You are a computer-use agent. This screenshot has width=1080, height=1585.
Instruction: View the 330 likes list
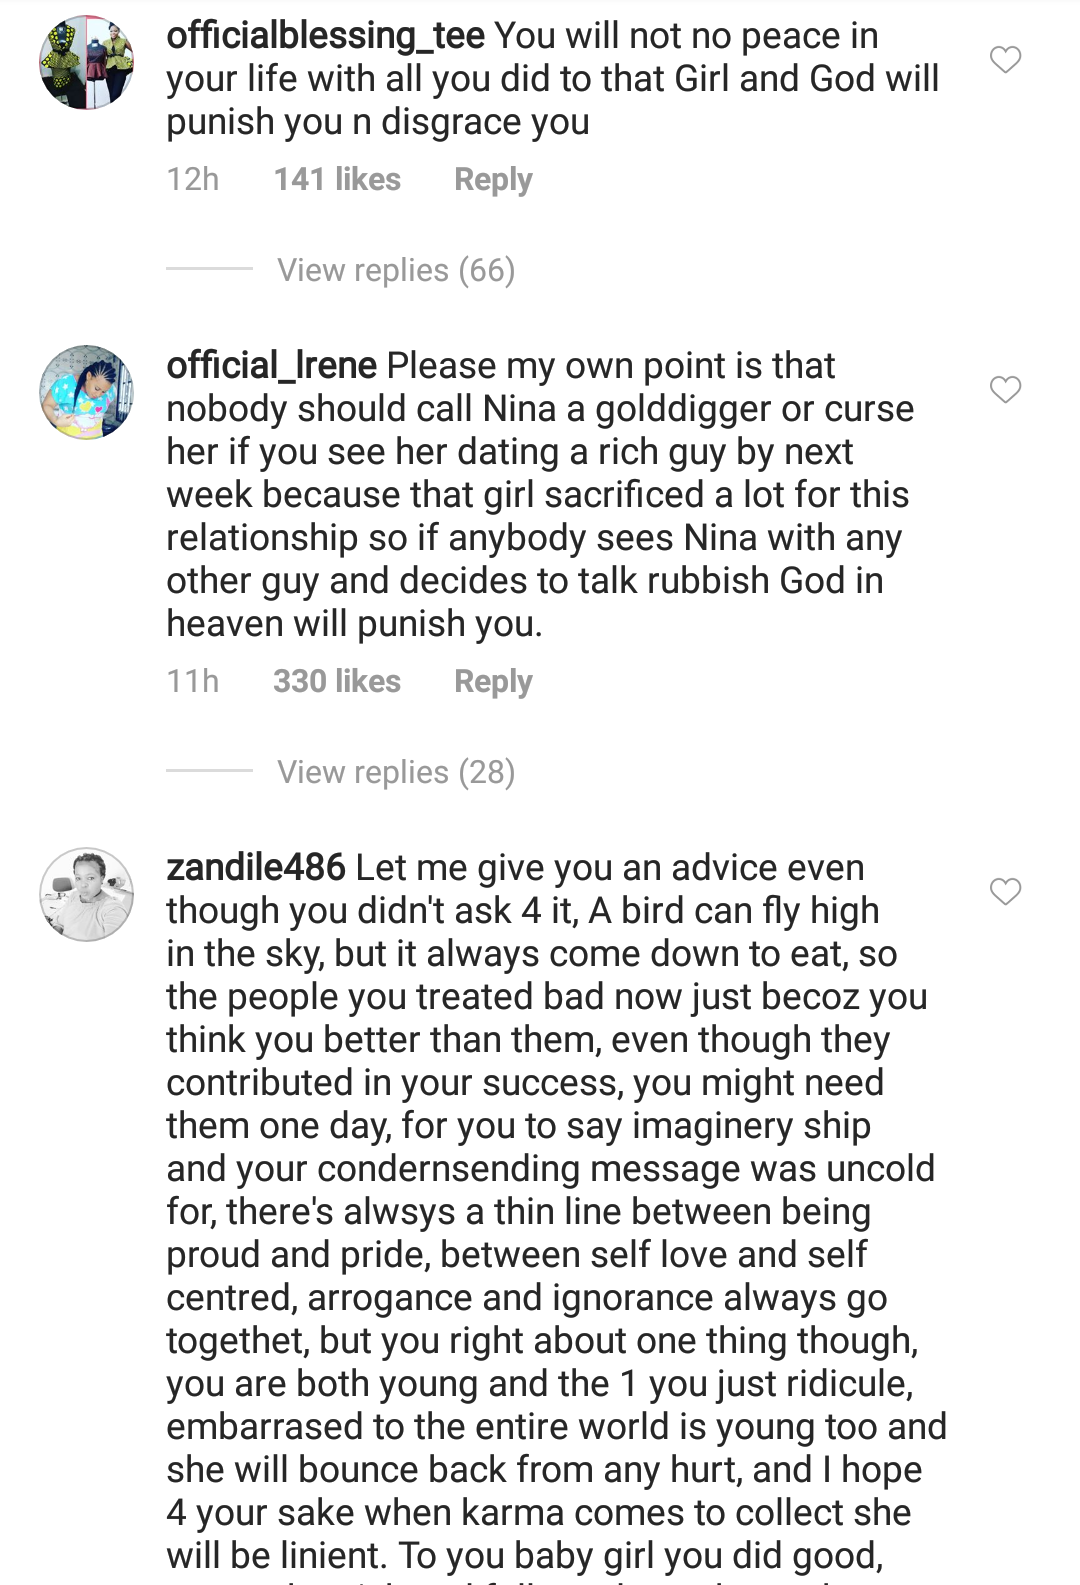pos(337,682)
